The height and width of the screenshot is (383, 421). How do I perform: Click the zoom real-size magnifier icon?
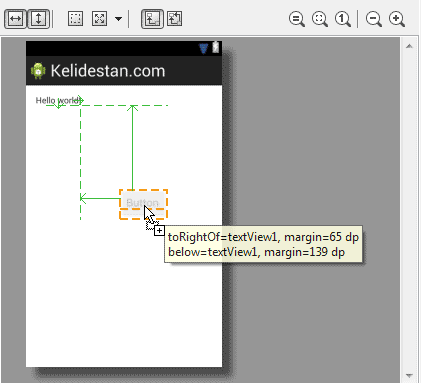[x=320, y=19]
